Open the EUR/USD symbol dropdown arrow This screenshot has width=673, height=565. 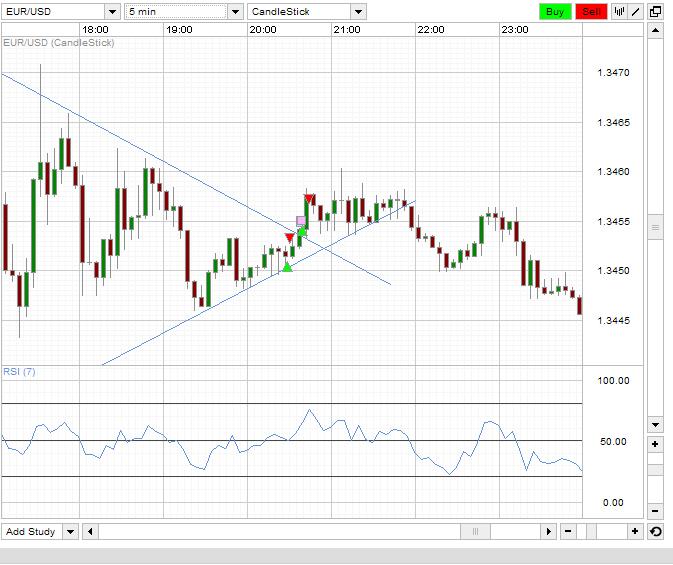[112, 12]
